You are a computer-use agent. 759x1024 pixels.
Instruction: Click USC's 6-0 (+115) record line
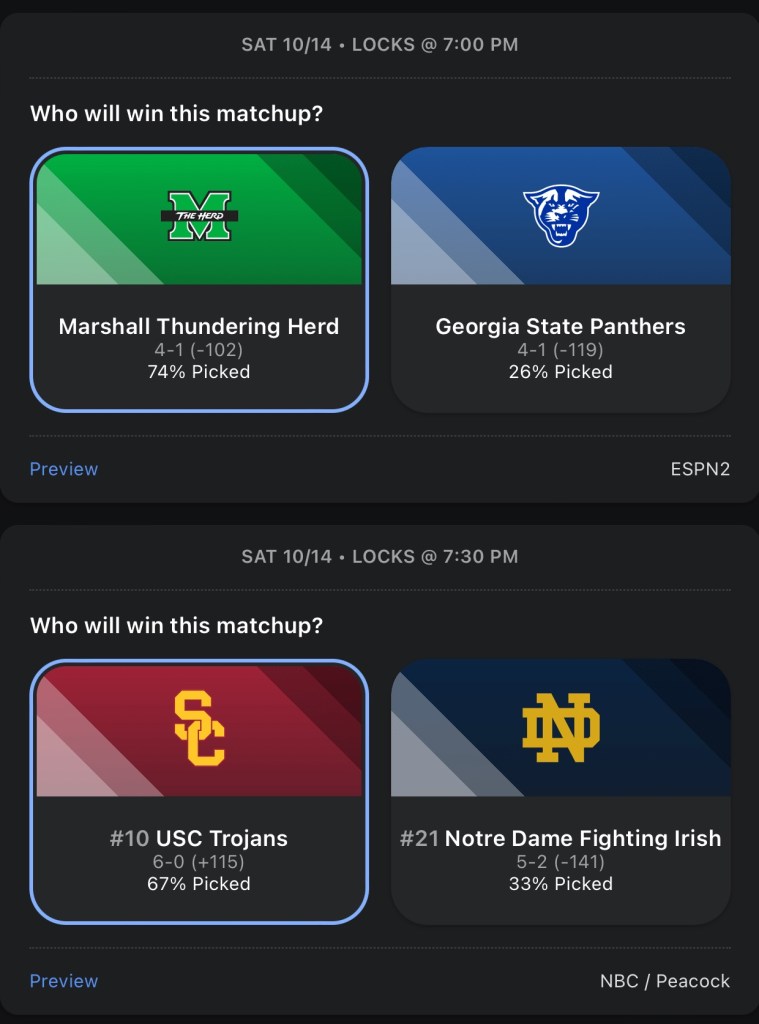199,862
